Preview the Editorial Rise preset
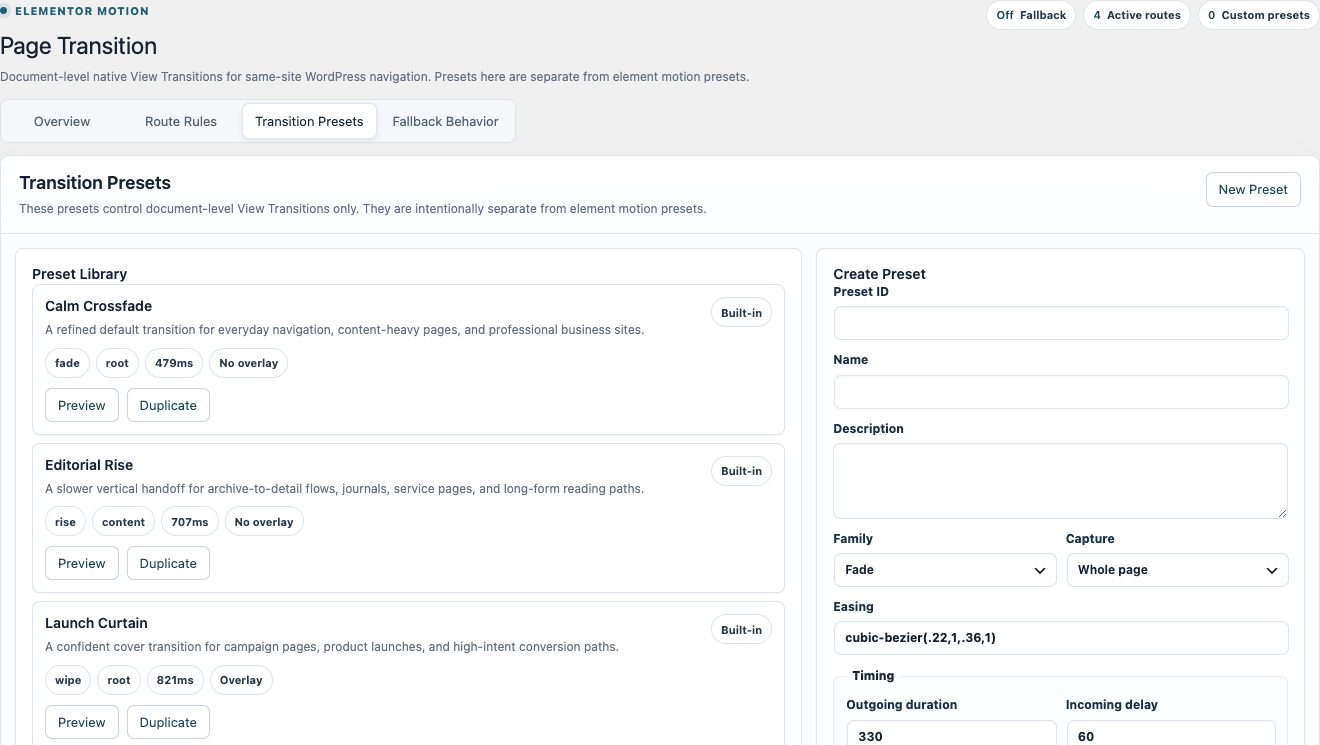1320x745 pixels. pyautogui.click(x=82, y=563)
